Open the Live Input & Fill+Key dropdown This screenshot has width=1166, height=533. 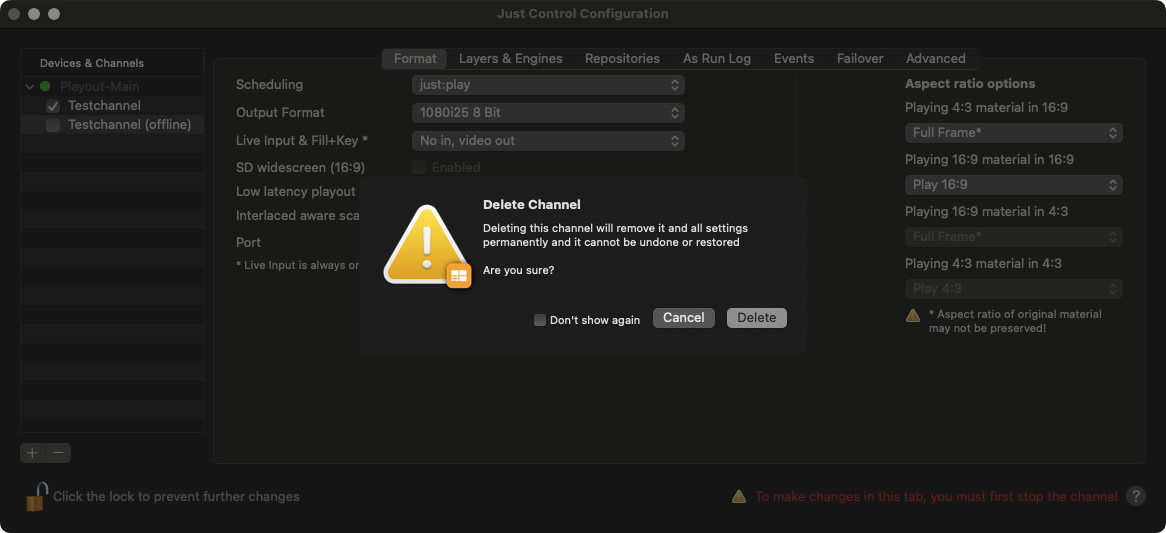click(x=548, y=140)
